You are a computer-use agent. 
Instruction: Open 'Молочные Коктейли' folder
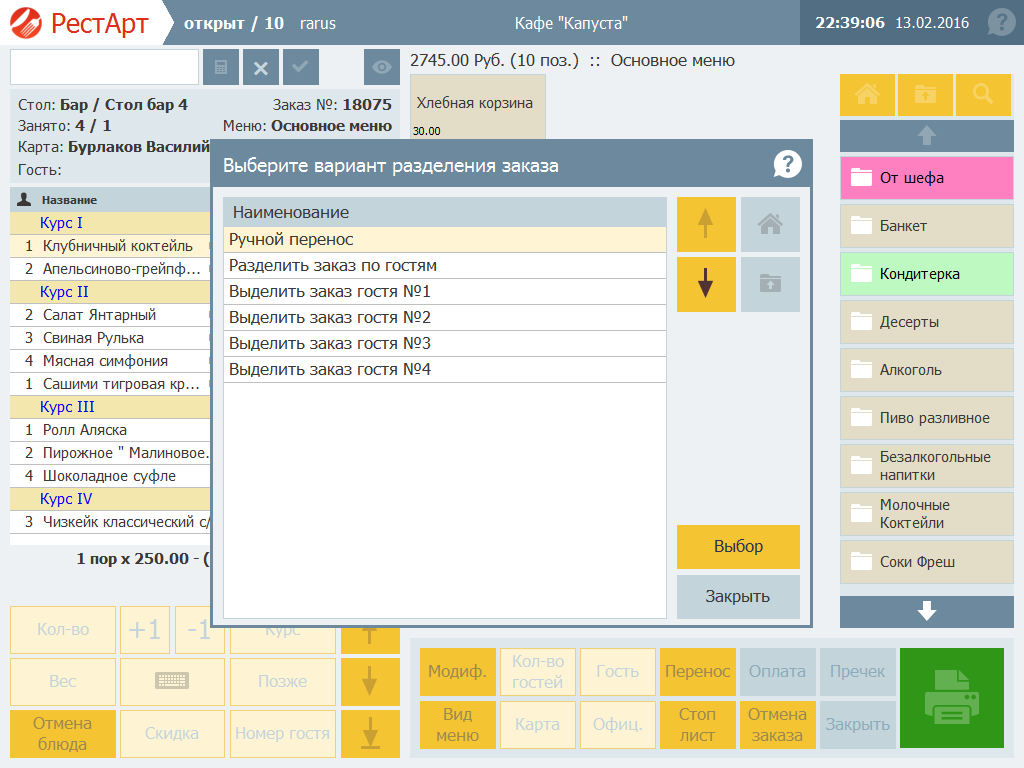[x=927, y=514]
